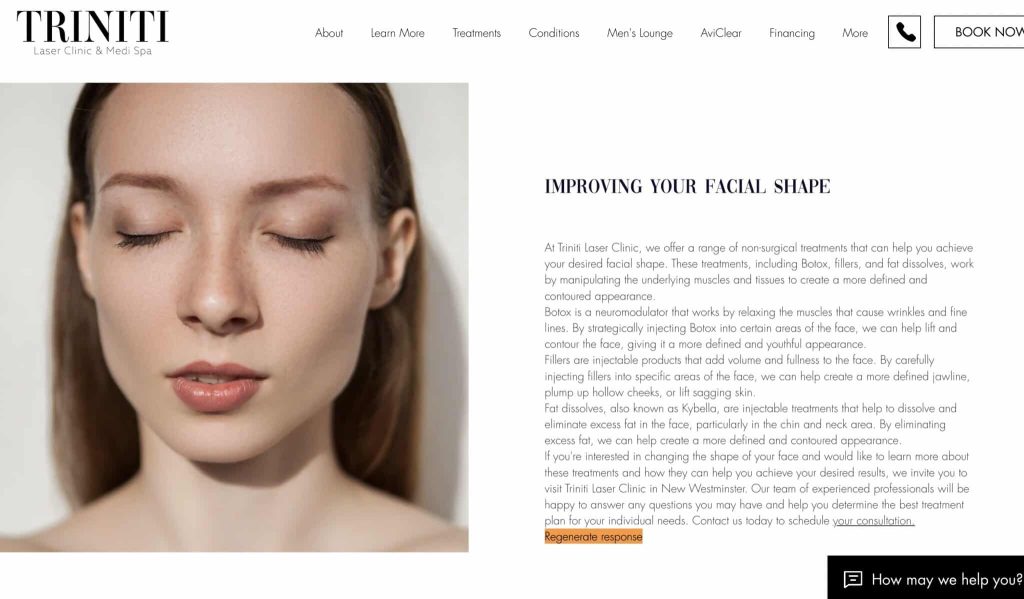
Task: Expand the More navigation menu
Action: (855, 33)
